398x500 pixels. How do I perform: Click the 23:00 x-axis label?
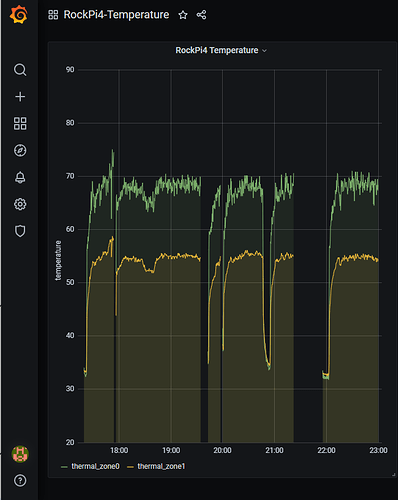point(378,450)
